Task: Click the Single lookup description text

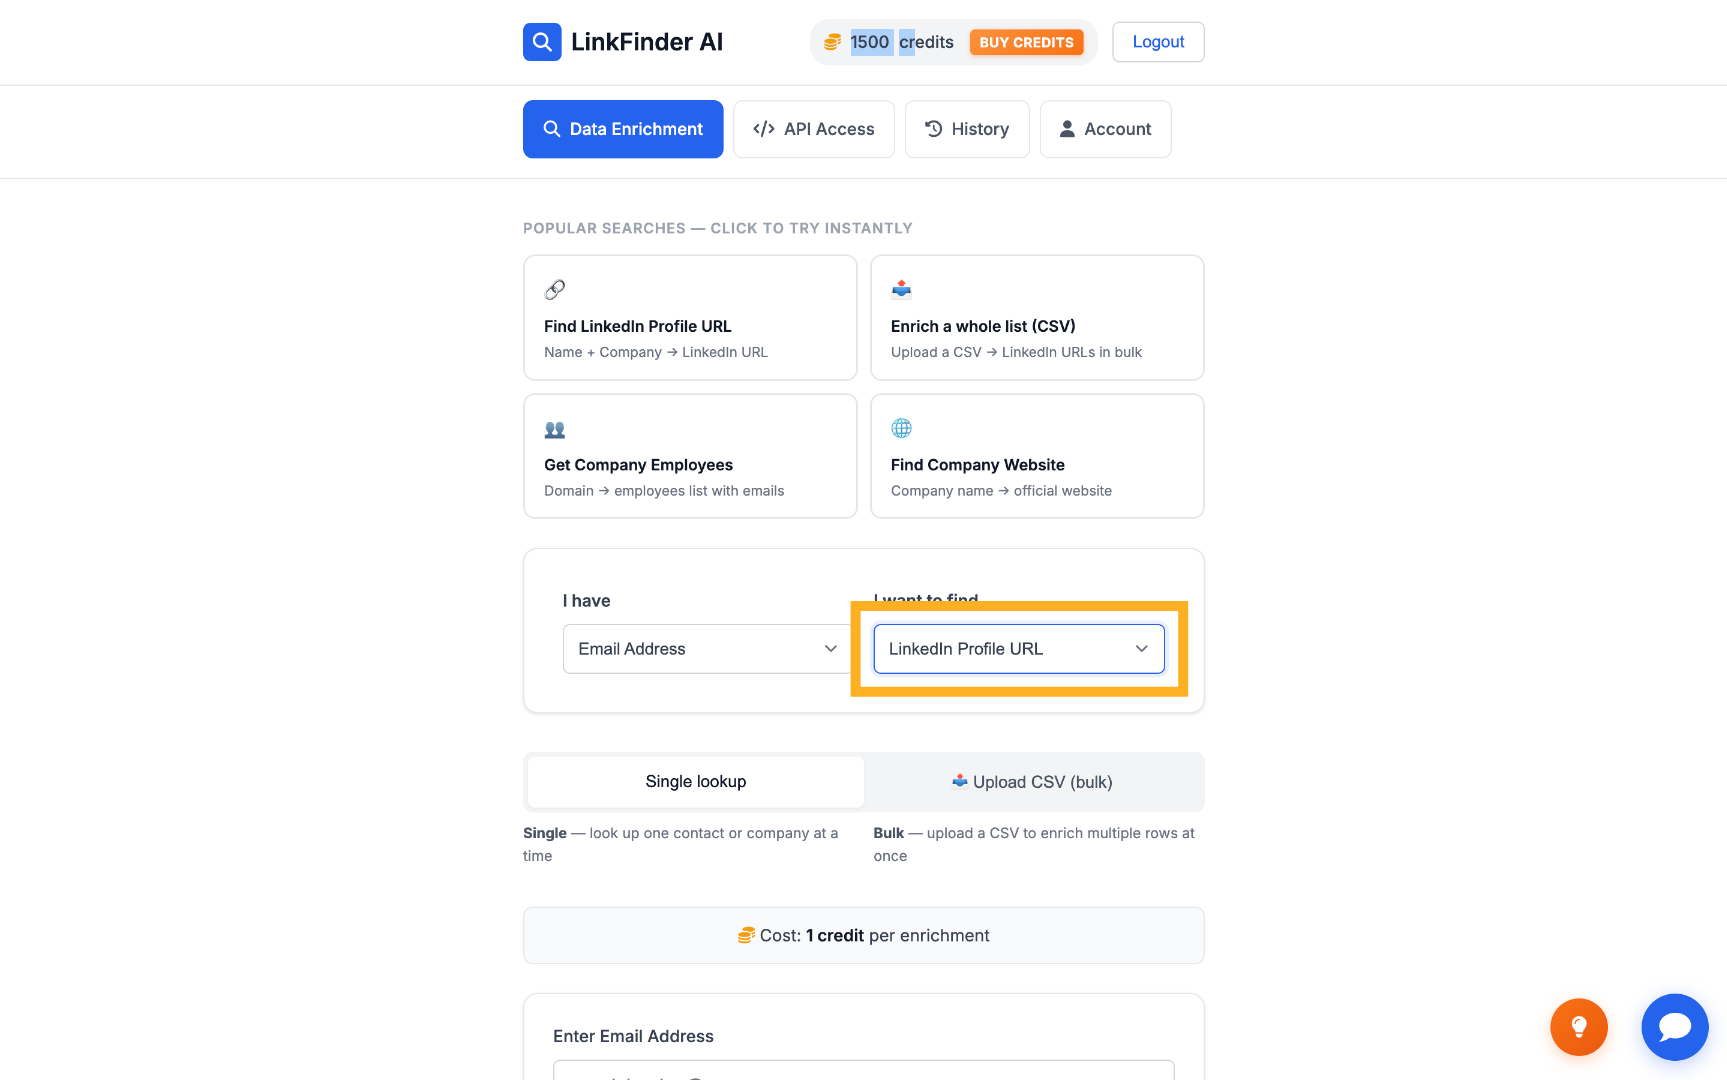Action: click(x=681, y=844)
